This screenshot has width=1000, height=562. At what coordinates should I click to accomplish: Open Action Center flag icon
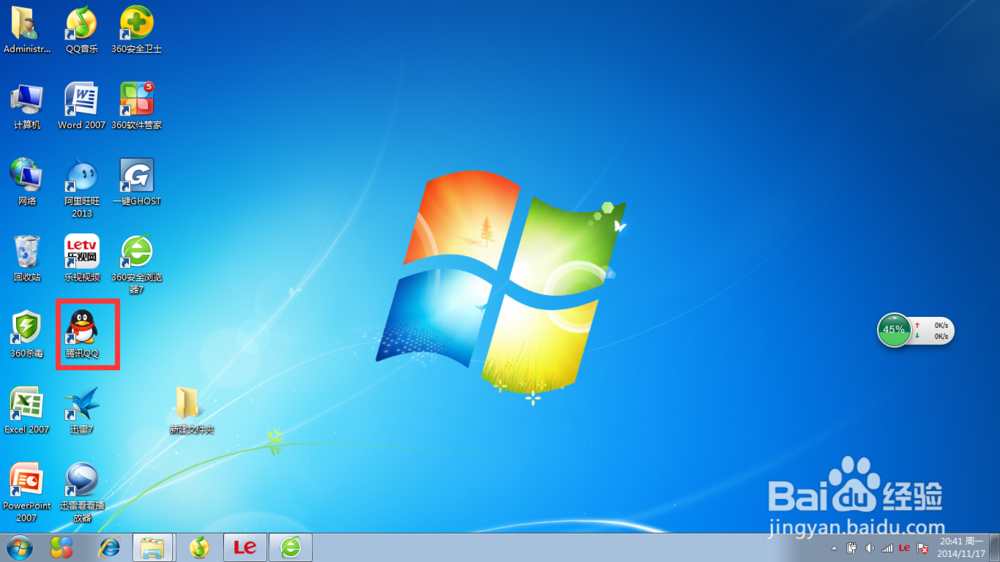click(x=922, y=548)
